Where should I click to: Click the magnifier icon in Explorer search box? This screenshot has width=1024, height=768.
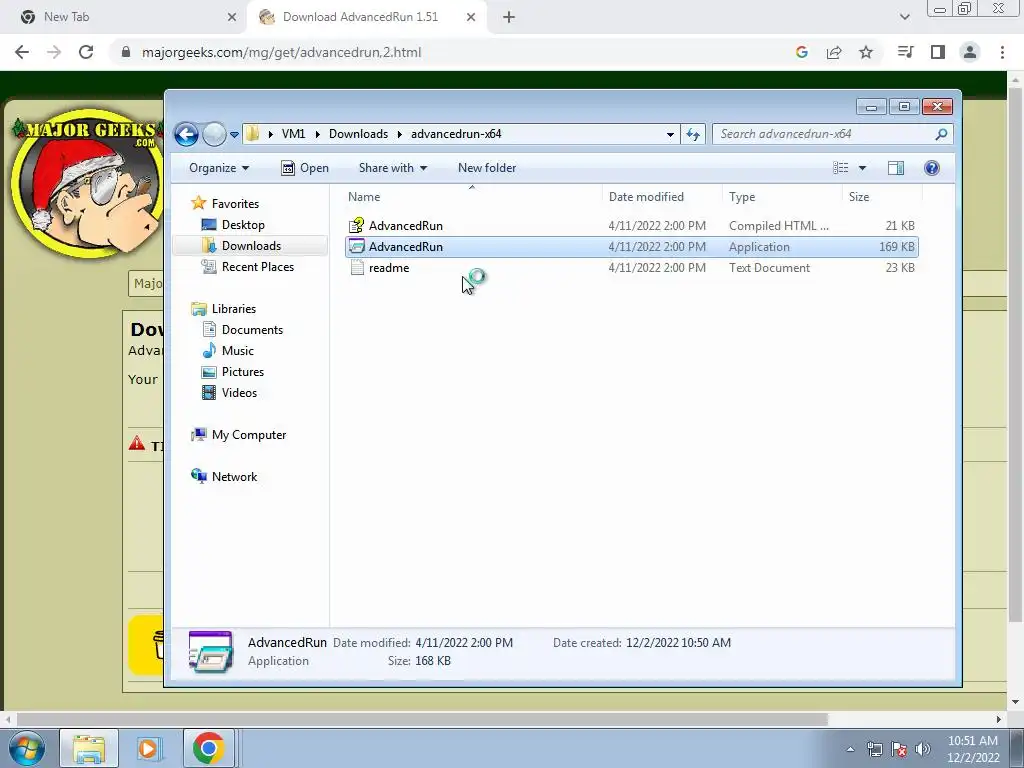pyautogui.click(x=941, y=134)
